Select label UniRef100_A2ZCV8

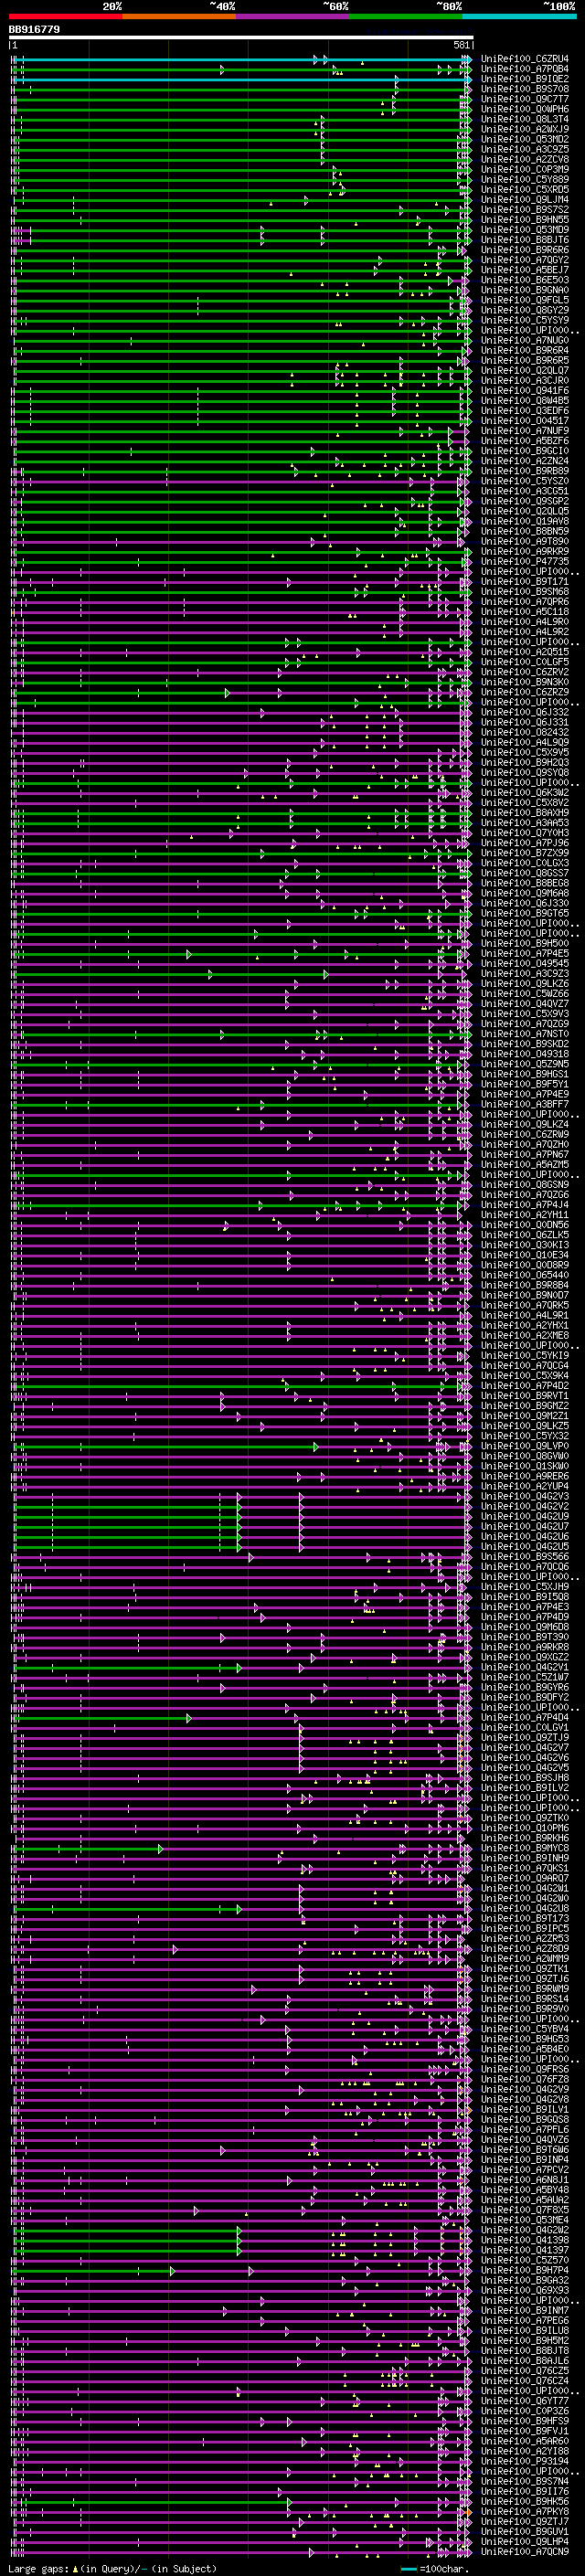pos(525,159)
